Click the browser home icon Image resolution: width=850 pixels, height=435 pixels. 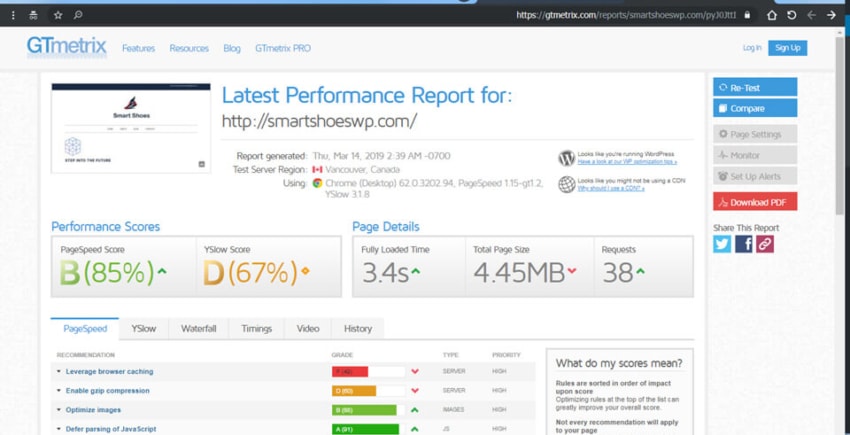click(x=772, y=15)
